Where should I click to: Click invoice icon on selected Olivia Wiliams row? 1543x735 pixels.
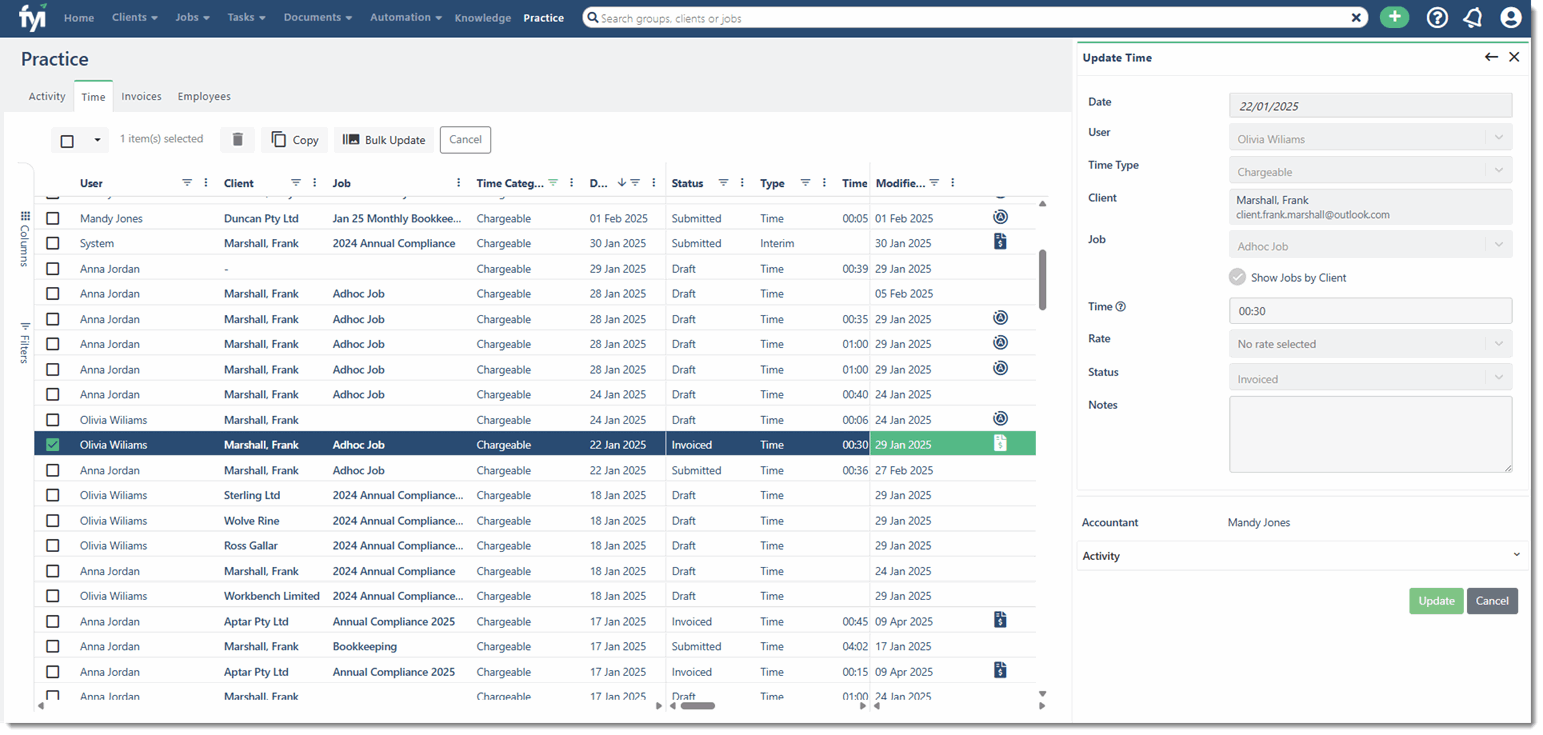(1000, 443)
